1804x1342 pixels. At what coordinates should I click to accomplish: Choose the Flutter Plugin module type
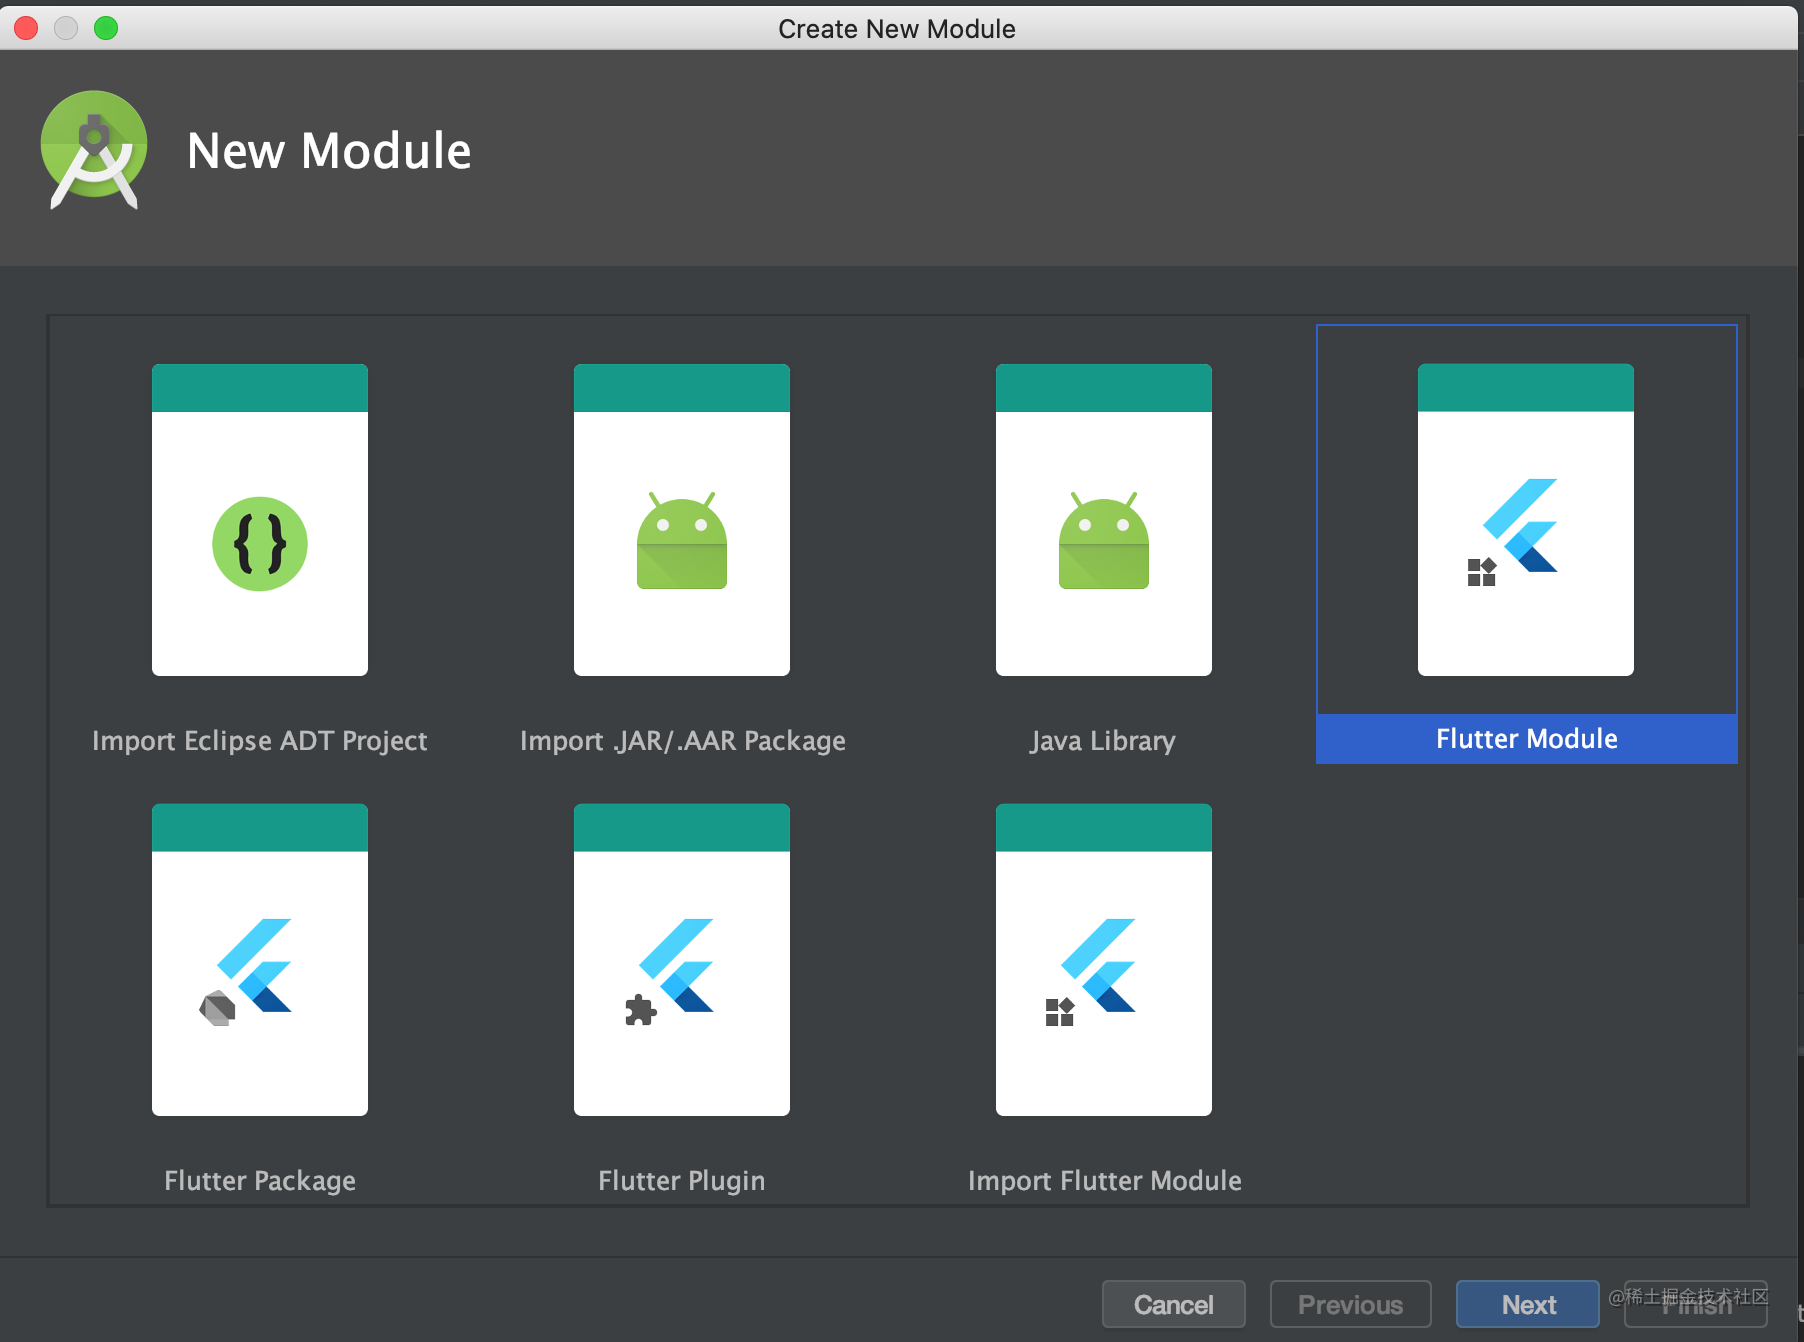click(681, 960)
